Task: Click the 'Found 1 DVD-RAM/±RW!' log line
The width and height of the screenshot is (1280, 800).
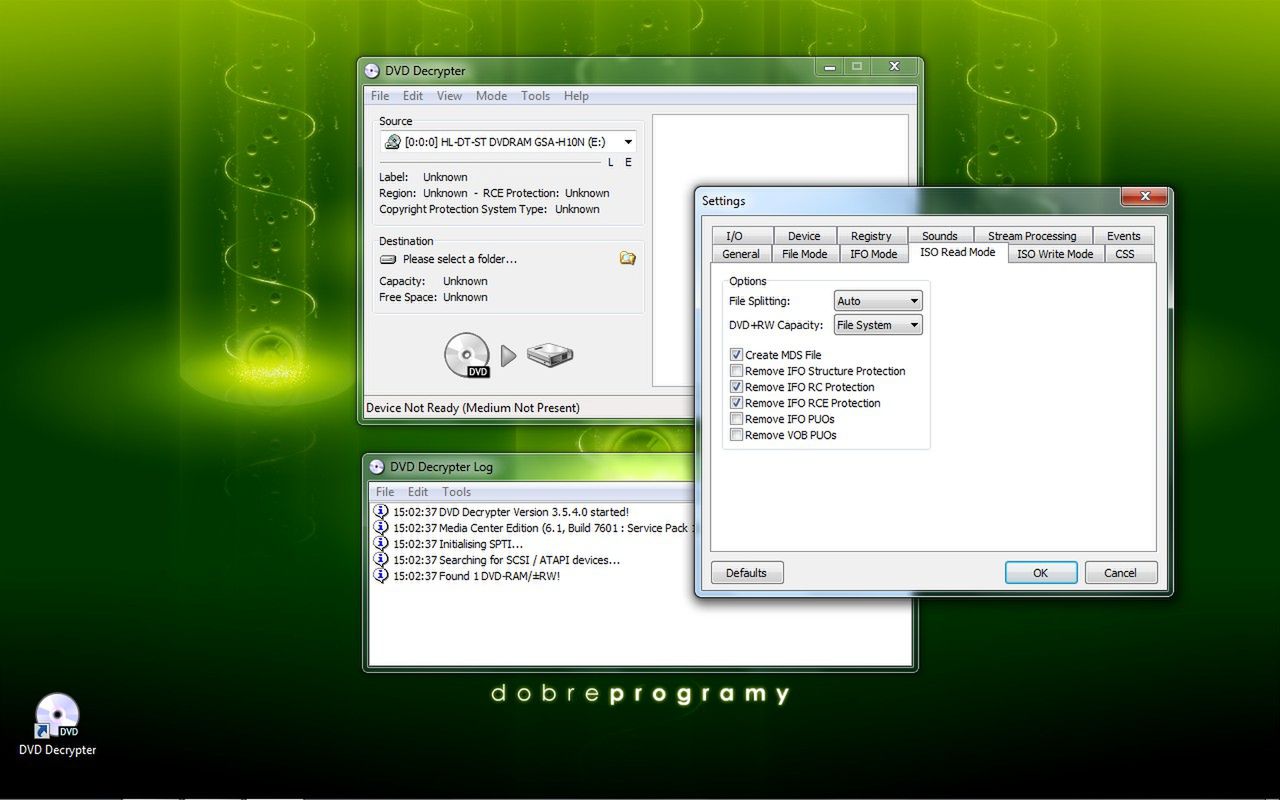Action: [477, 576]
